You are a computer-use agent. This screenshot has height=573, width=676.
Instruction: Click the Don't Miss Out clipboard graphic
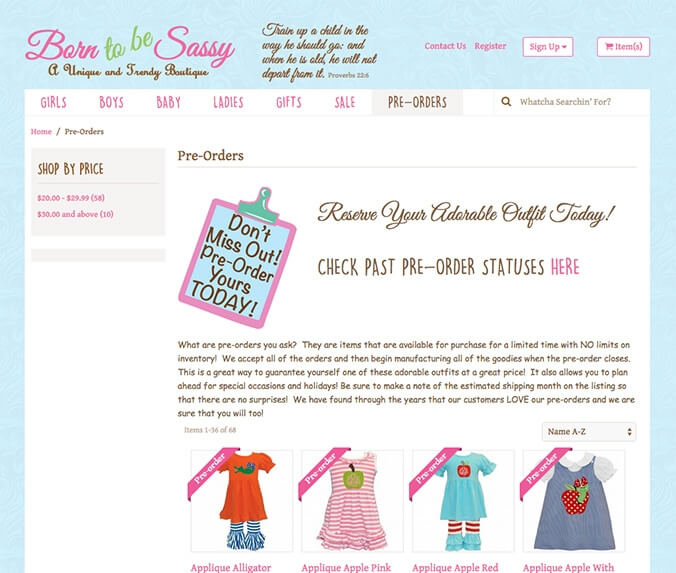click(x=238, y=257)
